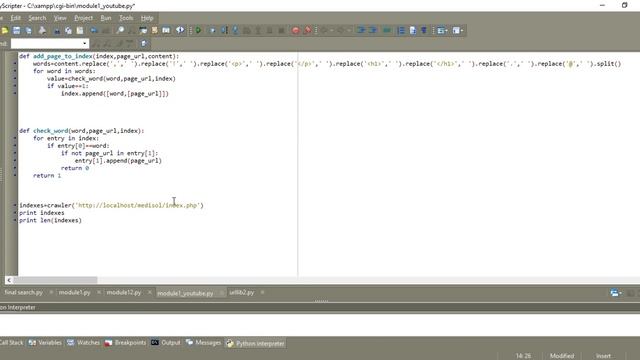Viewport: 640px width, 360px height.
Task: Click the Find magnifier icon
Action: point(120,31)
